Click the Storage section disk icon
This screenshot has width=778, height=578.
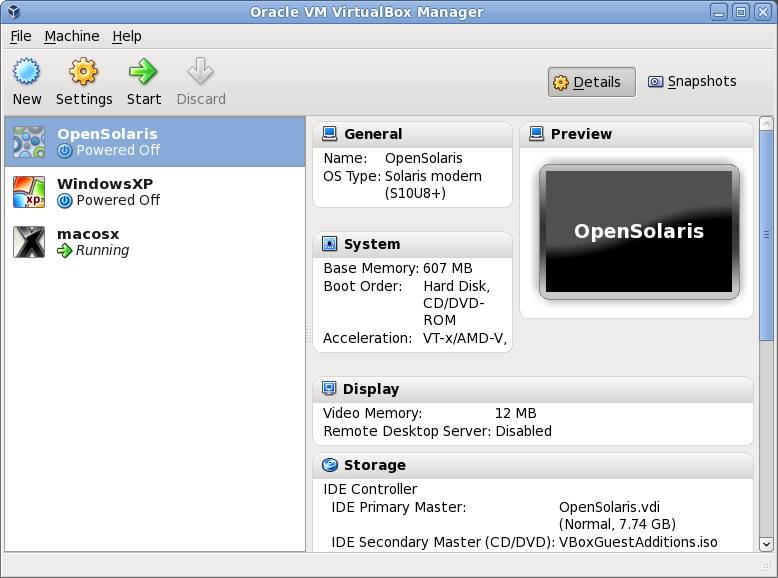(x=329, y=465)
